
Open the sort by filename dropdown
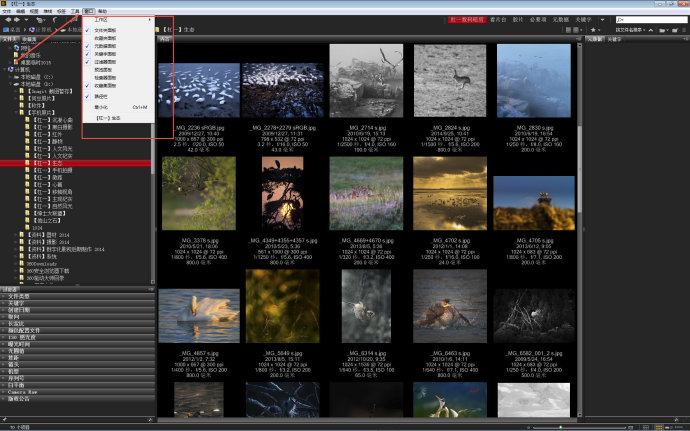630,30
